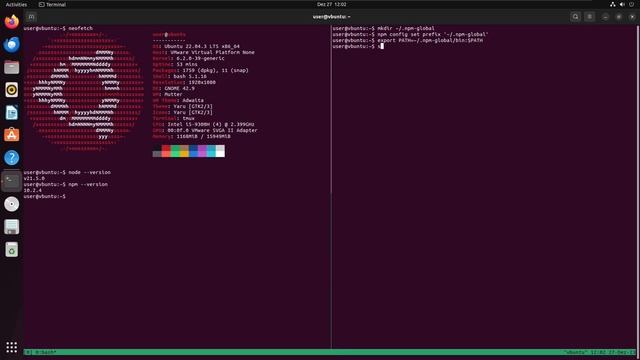This screenshot has width=640, height=360.
Task: Open the Terminal app menu in top bar
Action: point(52,4)
